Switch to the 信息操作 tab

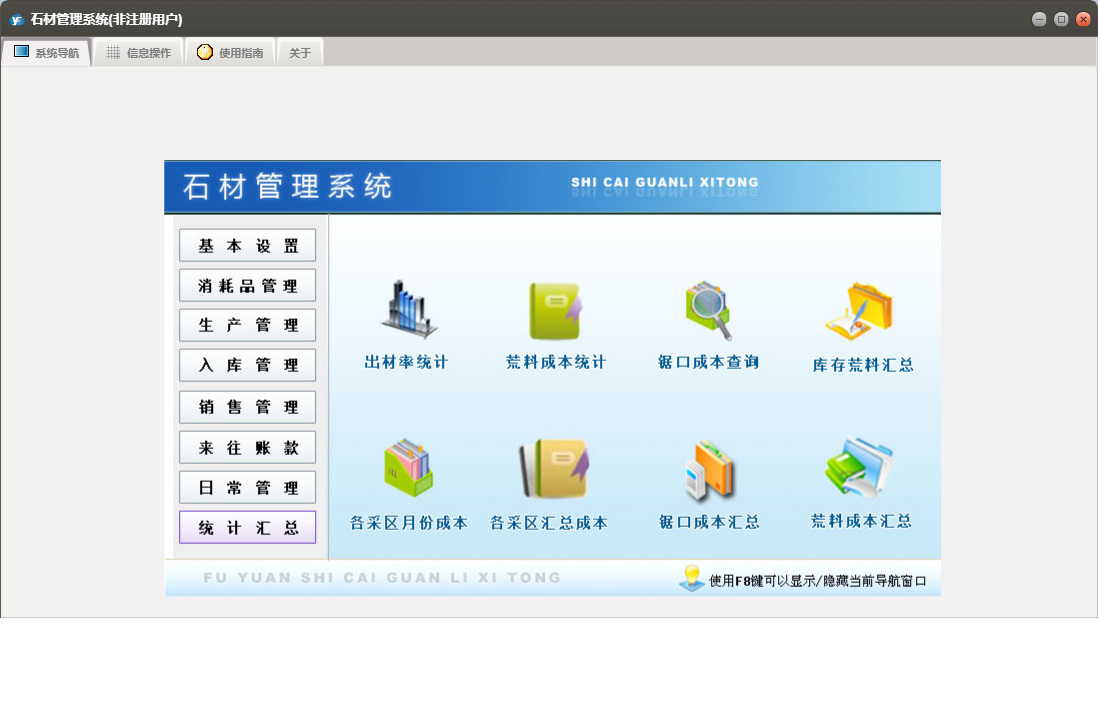139,53
